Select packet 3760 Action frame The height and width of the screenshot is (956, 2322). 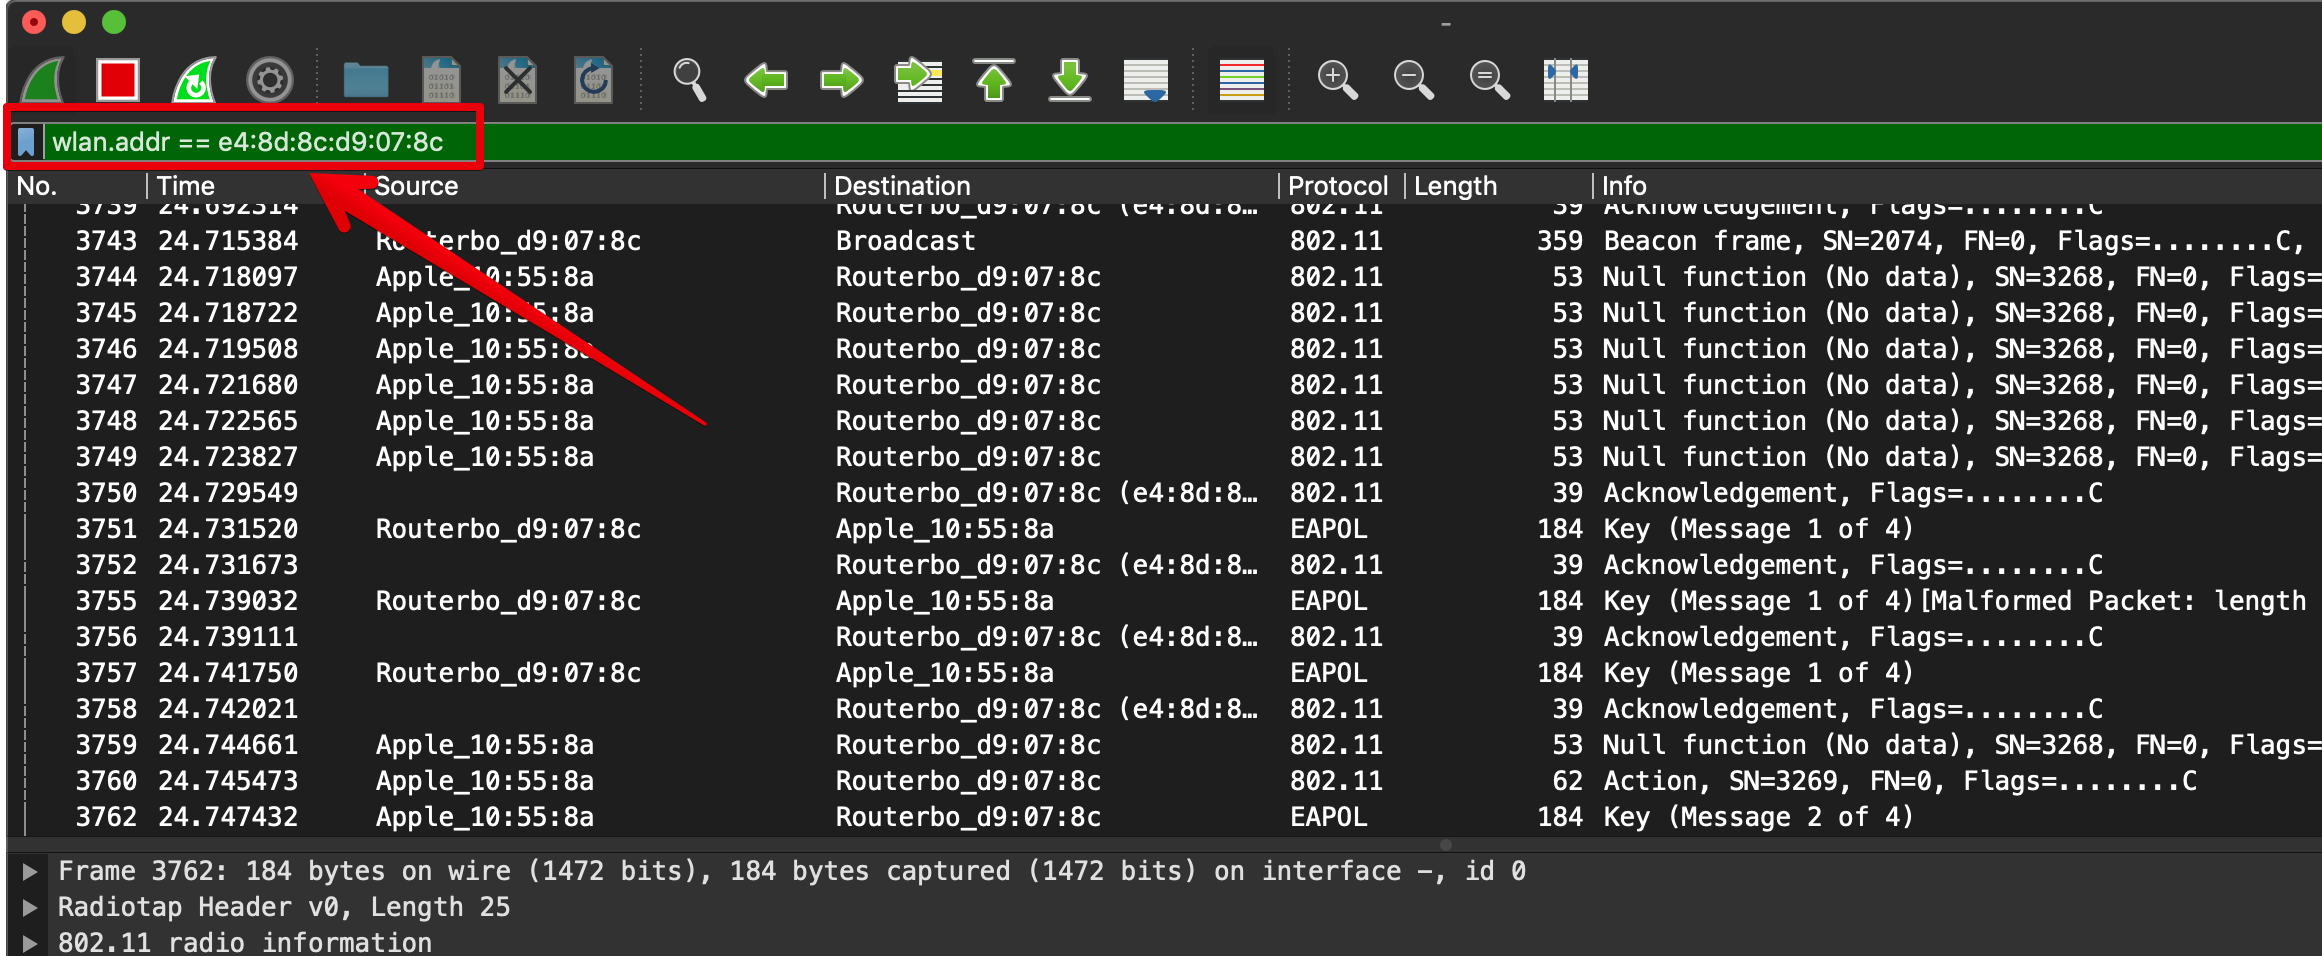[x=1165, y=781]
